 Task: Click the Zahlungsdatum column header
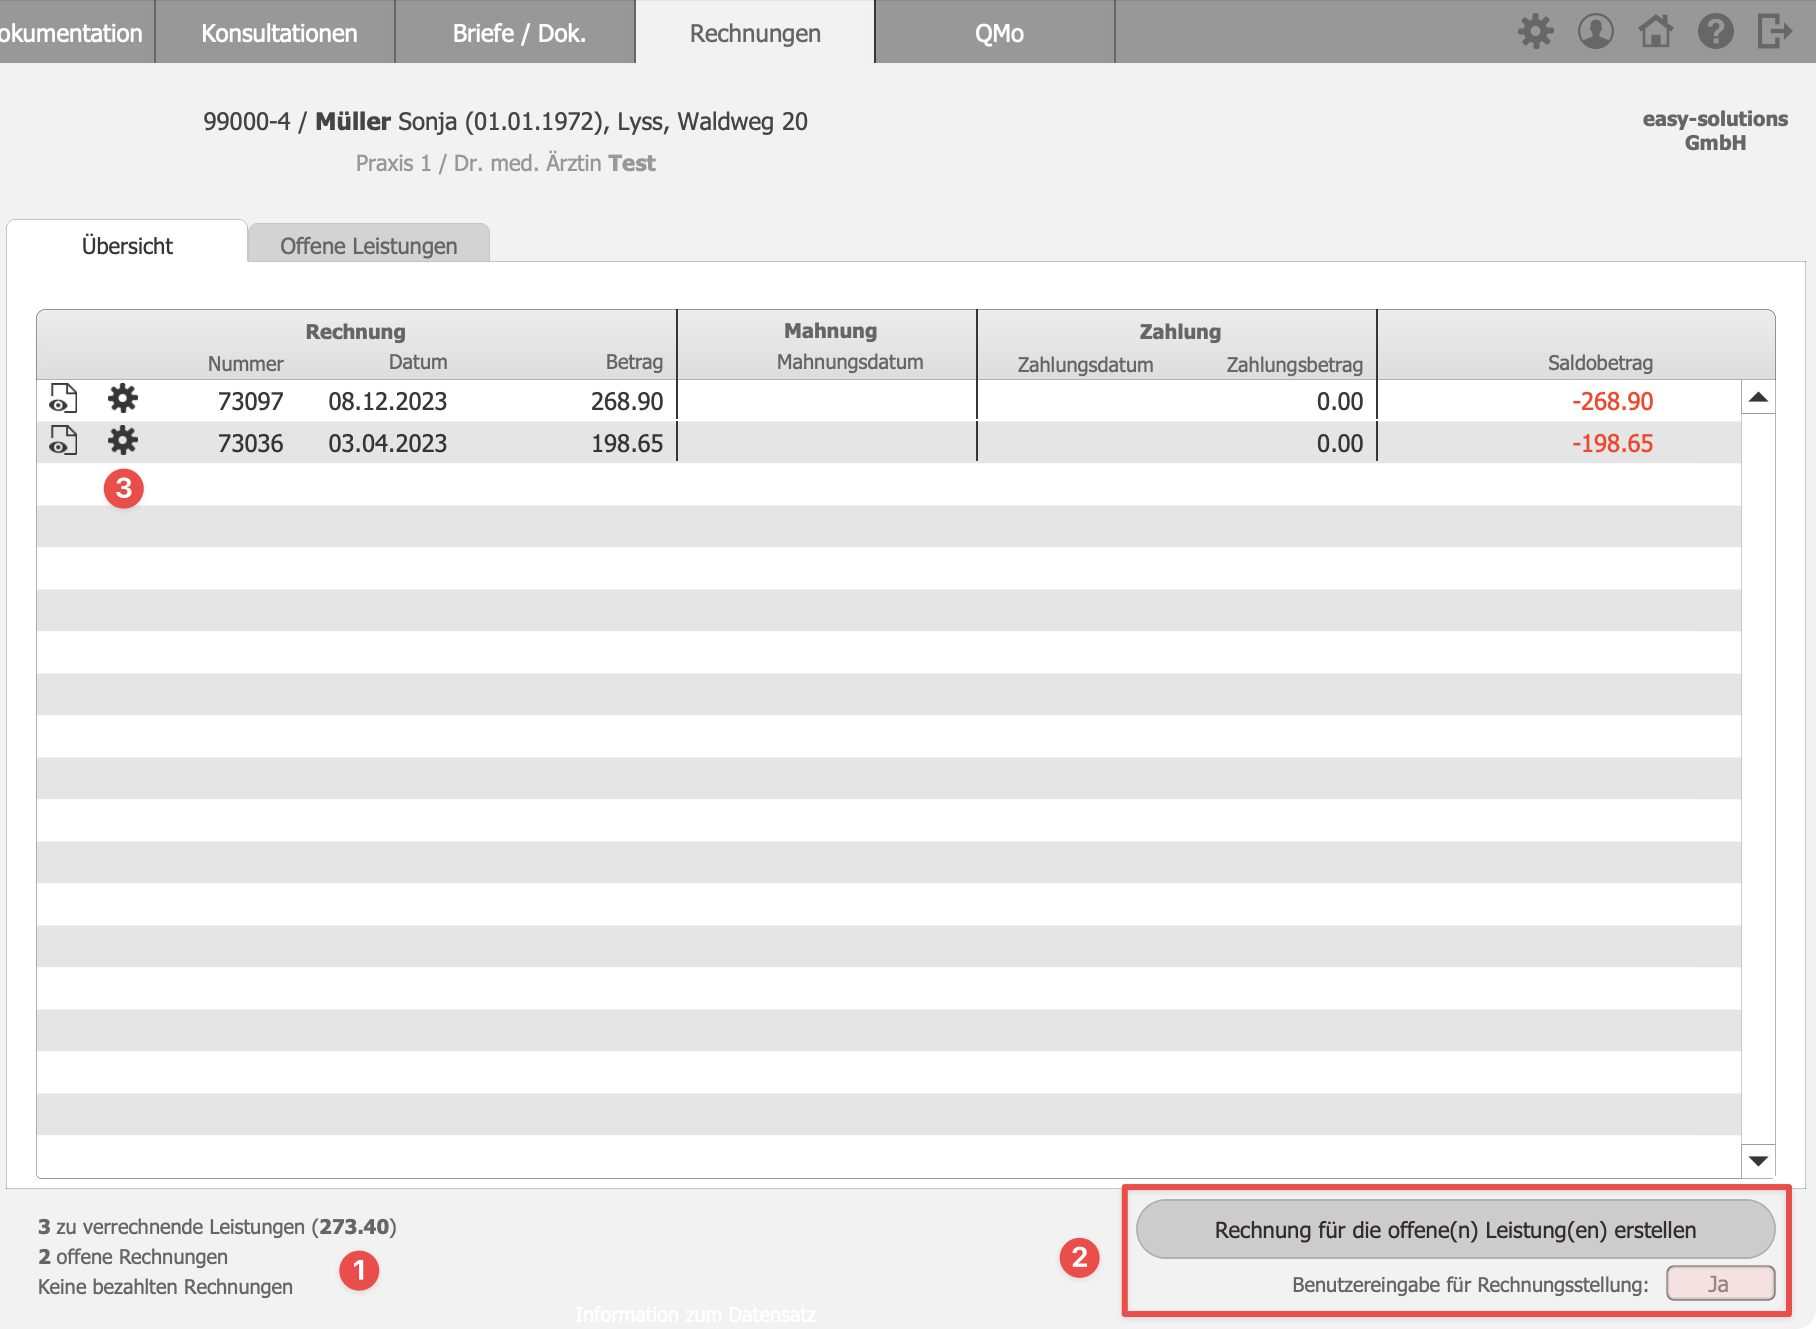coord(1085,365)
